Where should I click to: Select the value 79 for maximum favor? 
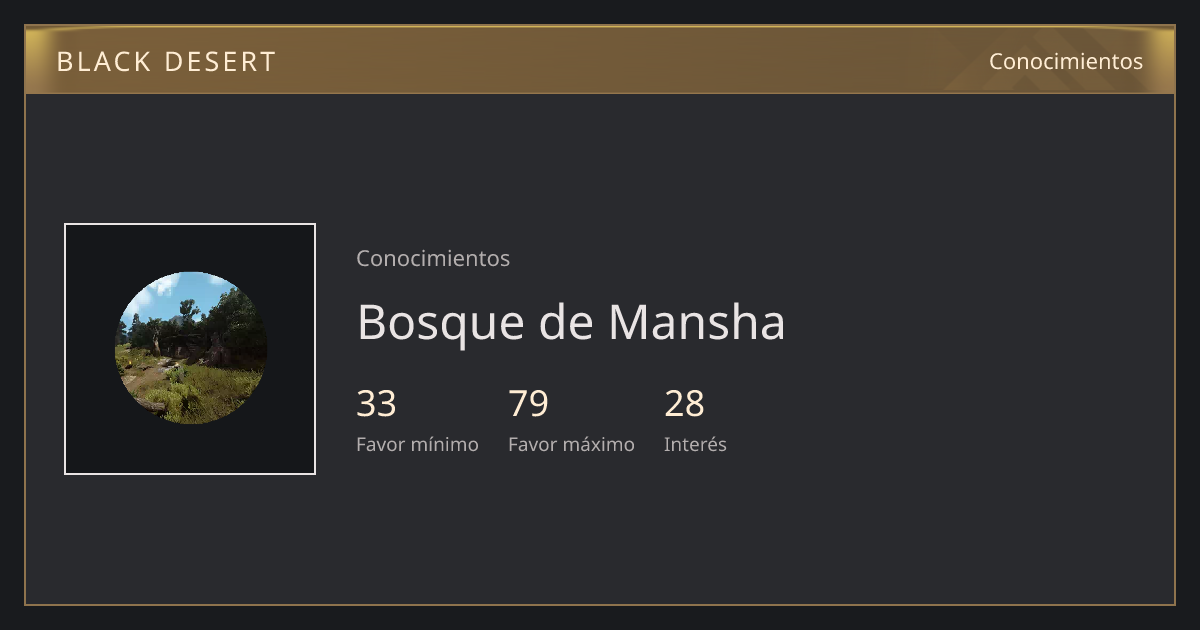[x=528, y=404]
